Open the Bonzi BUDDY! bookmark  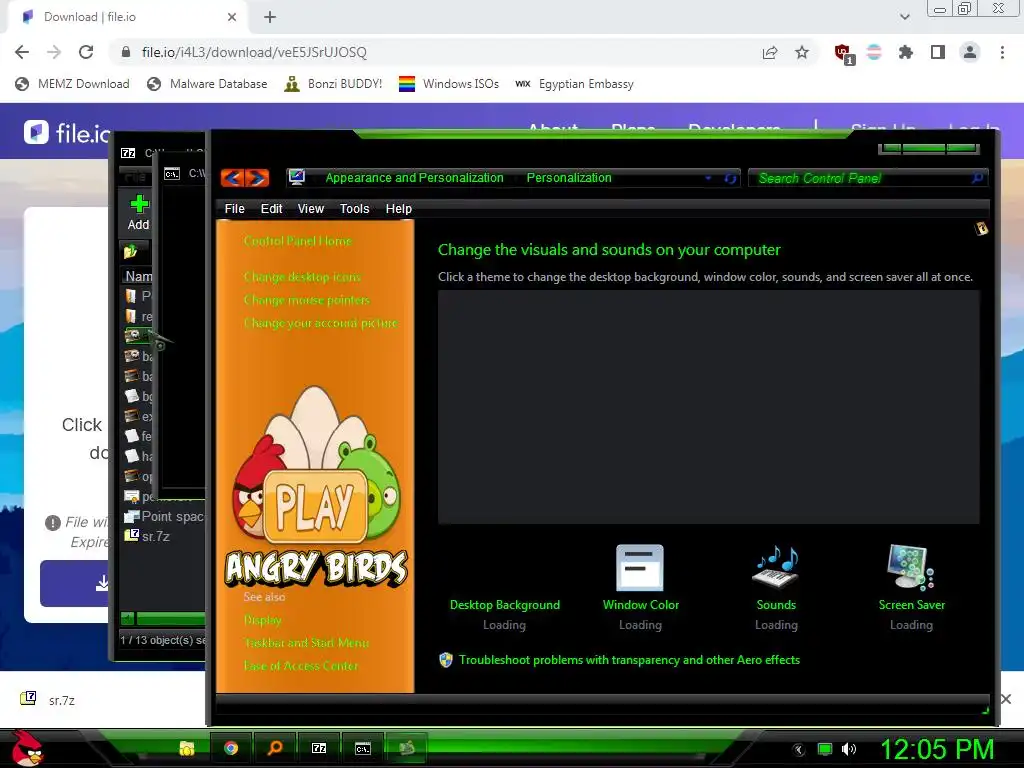333,84
